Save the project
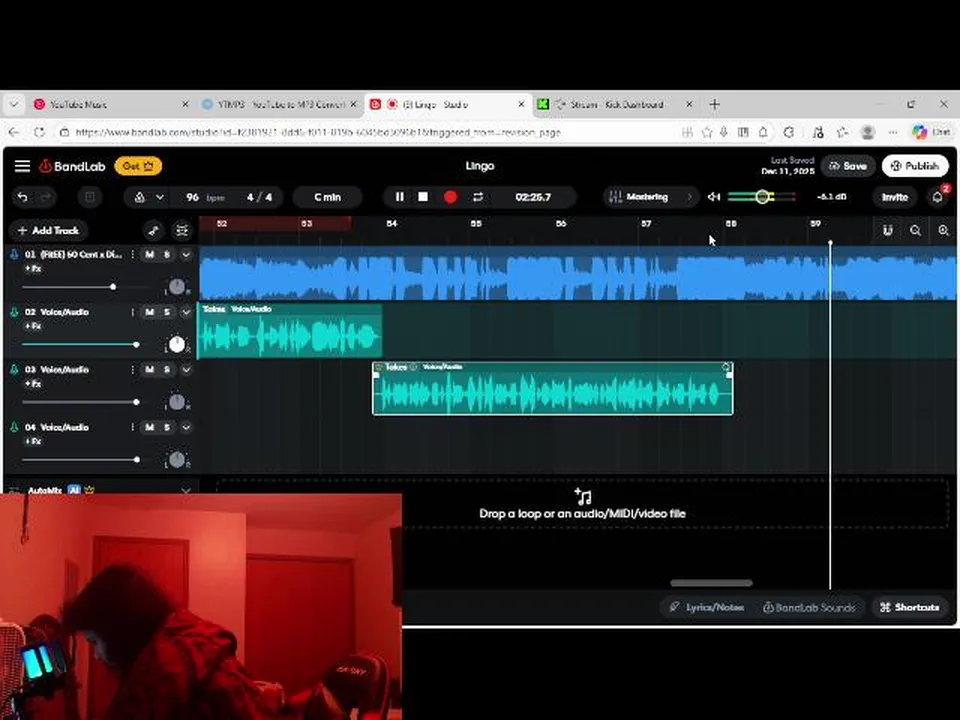The height and width of the screenshot is (720, 960). pyautogui.click(x=848, y=166)
